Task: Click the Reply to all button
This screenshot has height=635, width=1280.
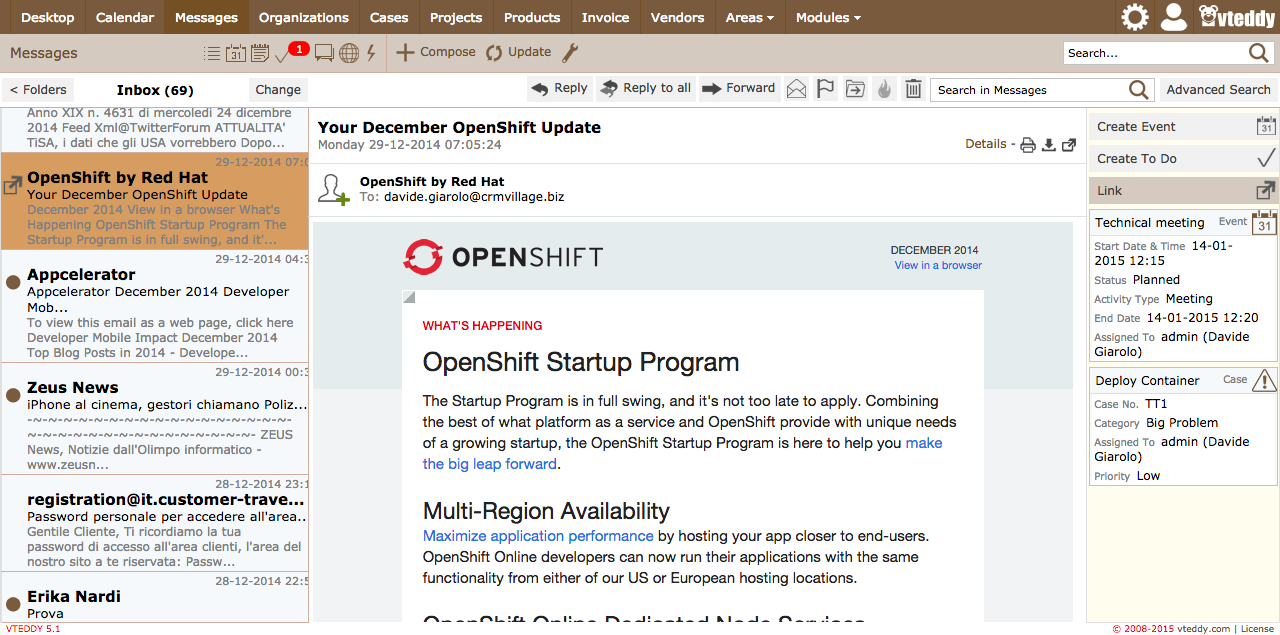Action: [645, 88]
